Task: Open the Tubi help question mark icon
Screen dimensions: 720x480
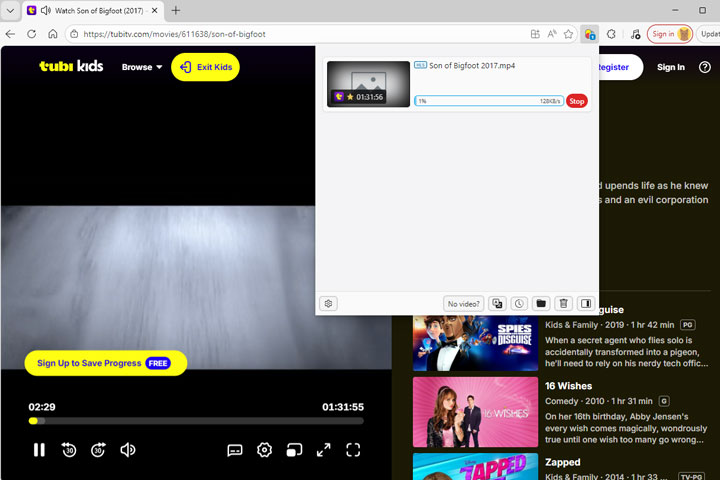Action: point(704,67)
